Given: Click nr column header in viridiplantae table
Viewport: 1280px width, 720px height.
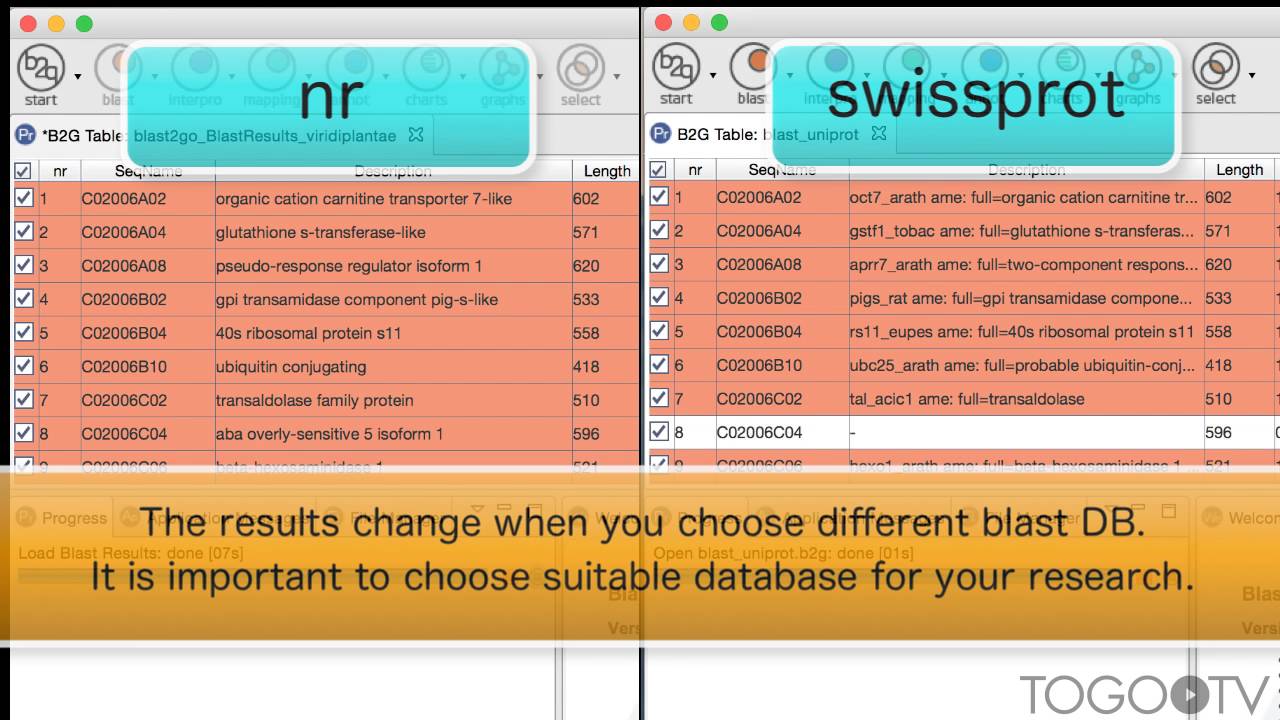Looking at the screenshot, I should click(60, 171).
